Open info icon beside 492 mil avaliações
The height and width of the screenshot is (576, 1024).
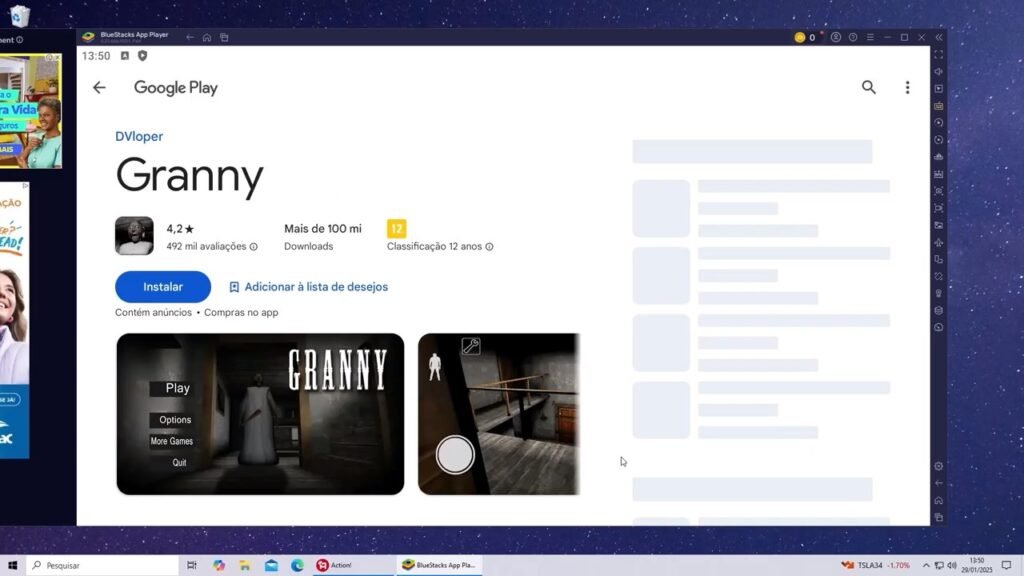tap(253, 247)
